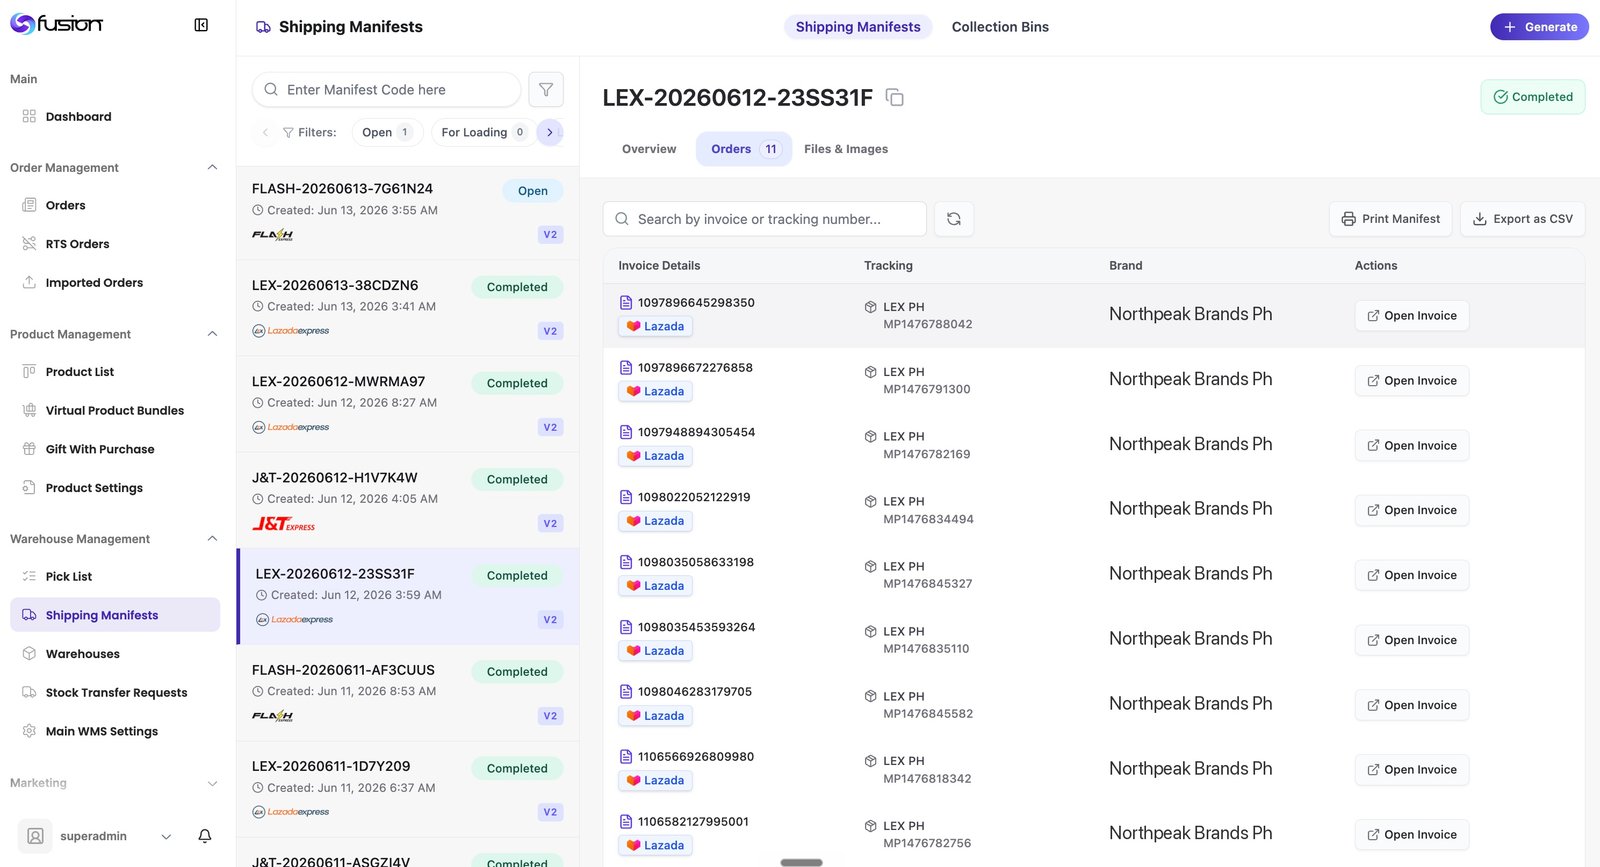The height and width of the screenshot is (867, 1600).
Task: Click the Orders sidebar icon
Action: 29,205
